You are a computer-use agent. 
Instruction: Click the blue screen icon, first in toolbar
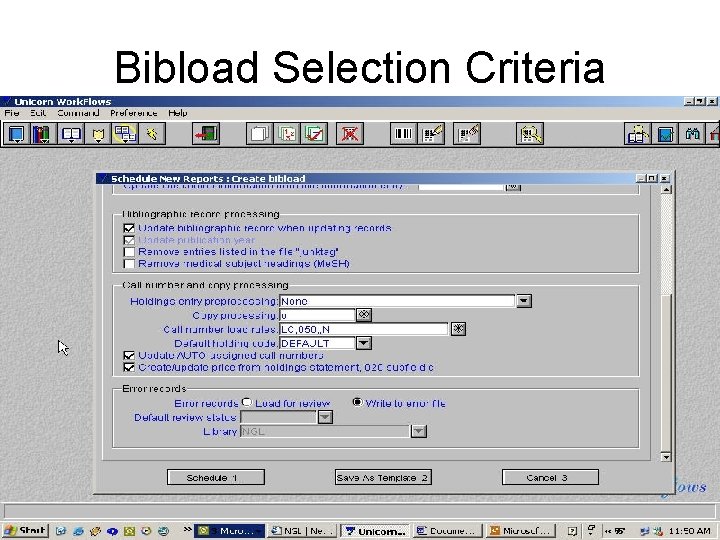16,134
